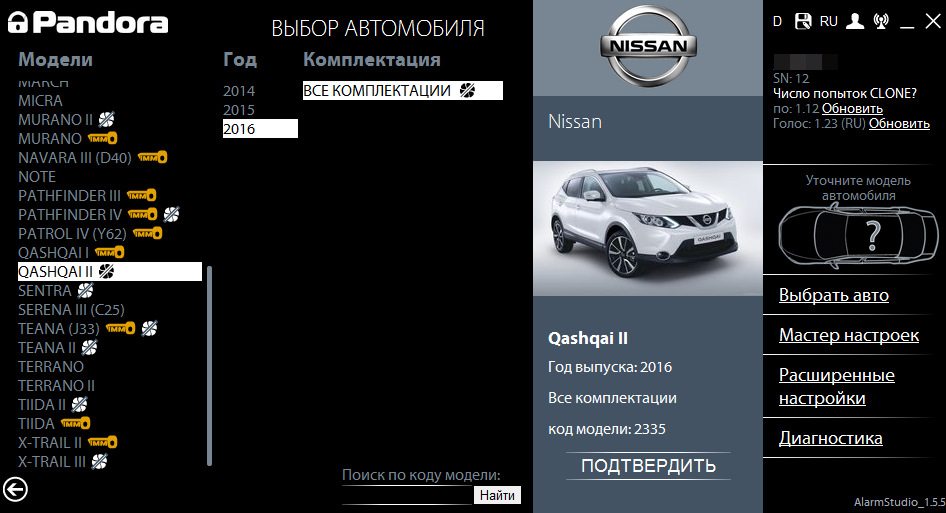Click 'Число попыток CLONE?' text
Viewport: 946px width, 513px height.
click(845, 94)
